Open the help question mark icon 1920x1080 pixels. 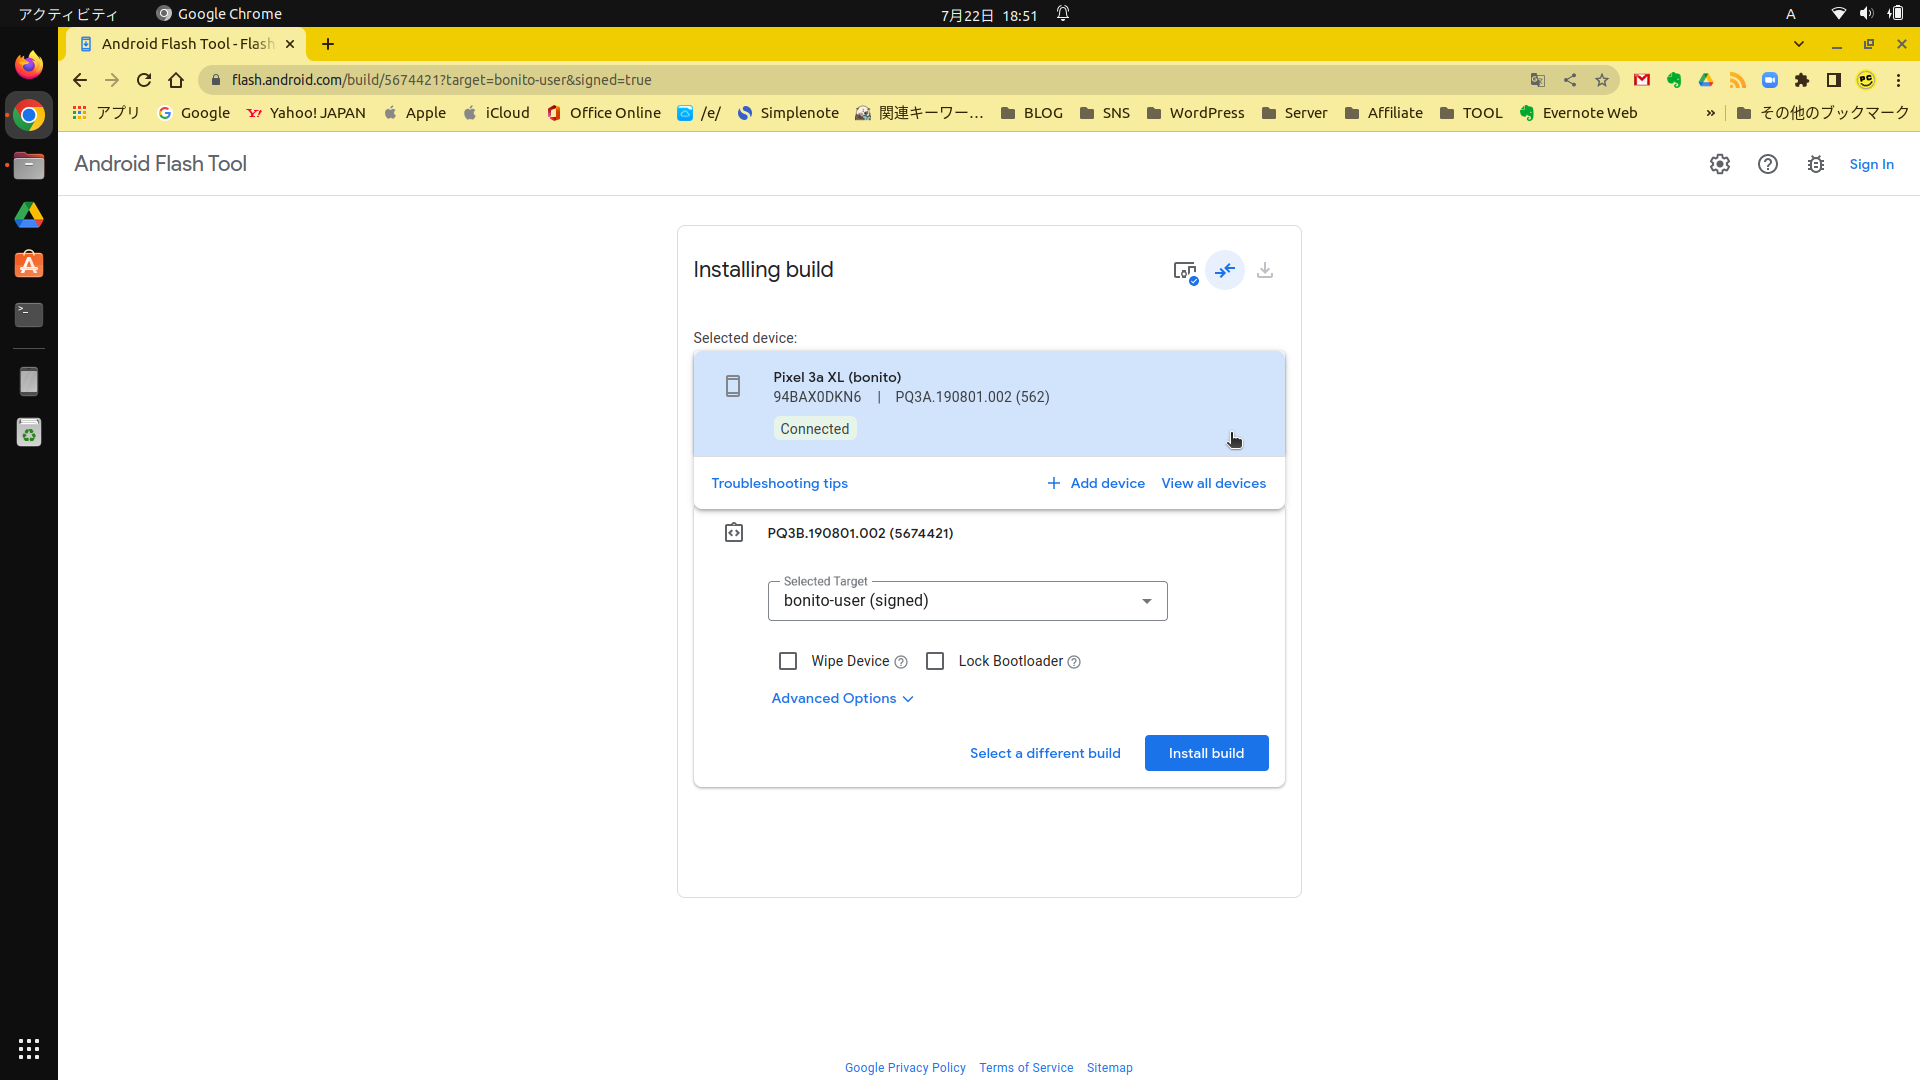click(x=1767, y=164)
